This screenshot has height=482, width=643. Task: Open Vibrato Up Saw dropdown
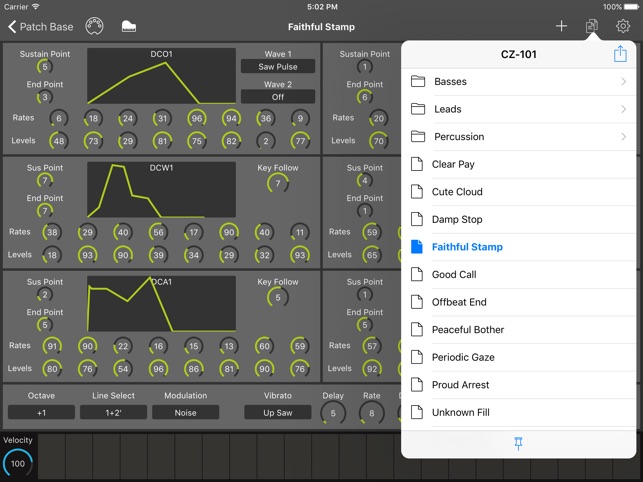tap(278, 412)
